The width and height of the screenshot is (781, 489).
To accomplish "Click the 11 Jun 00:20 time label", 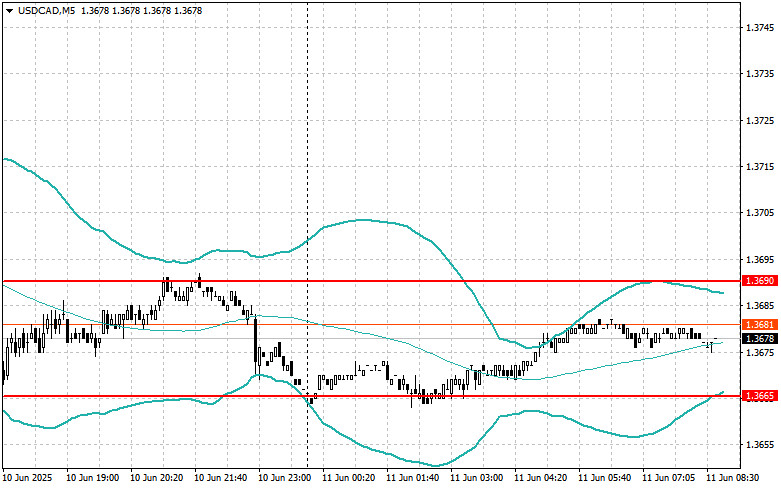I will (349, 478).
